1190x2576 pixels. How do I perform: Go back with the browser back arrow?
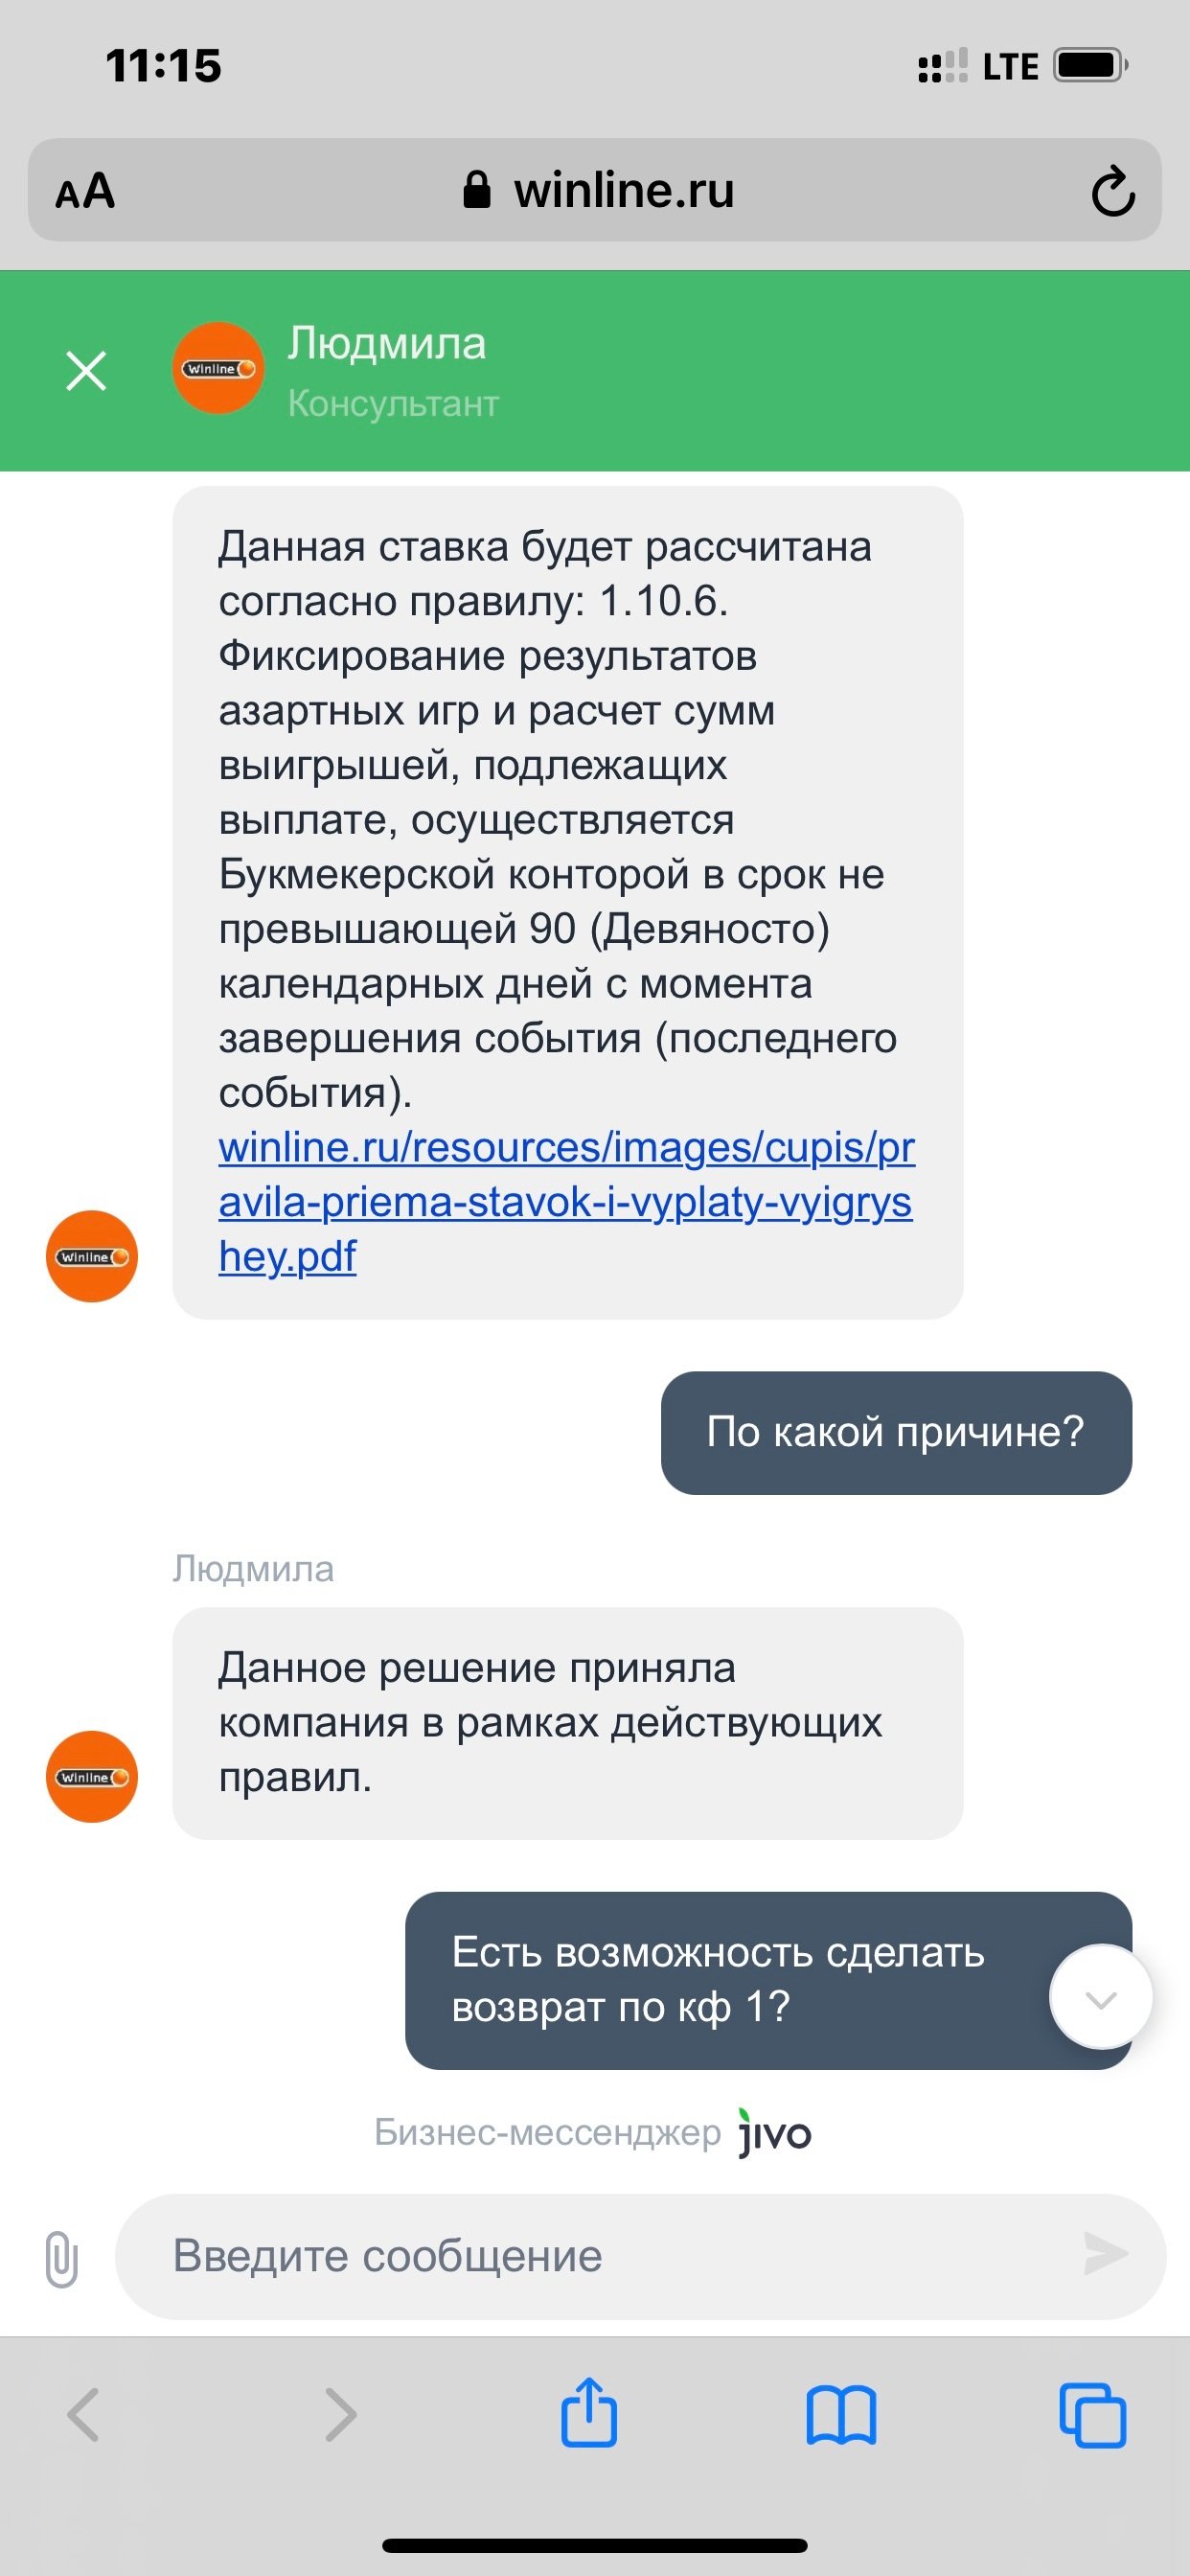[84, 2415]
